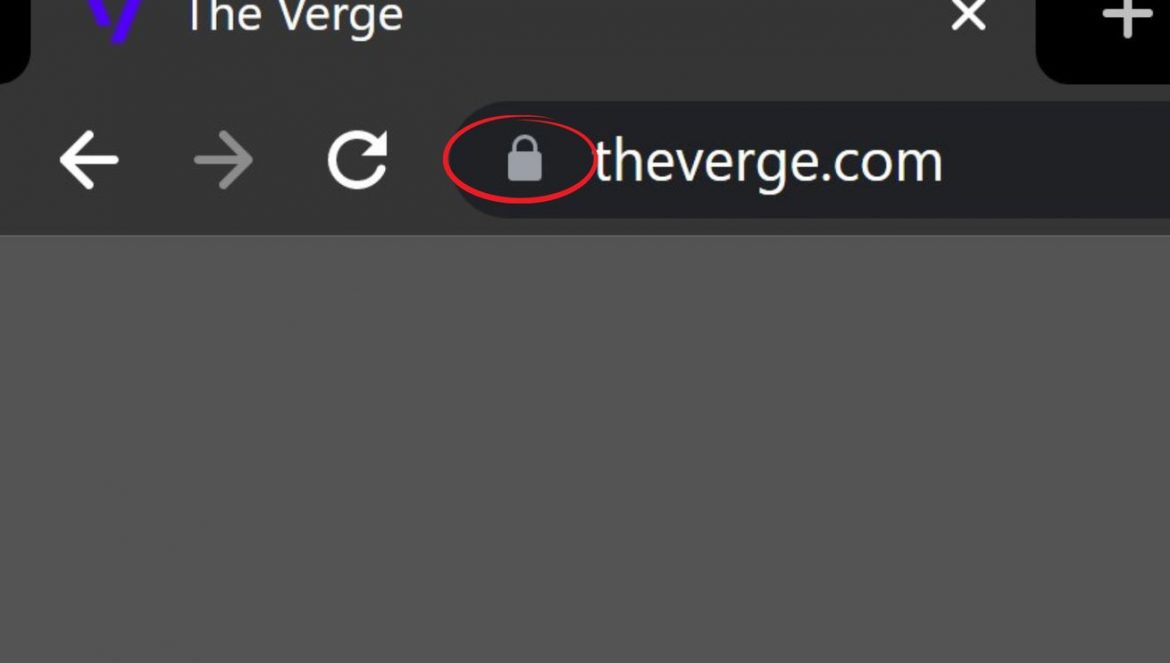
Task: Go back using the left arrow button
Action: 89,160
